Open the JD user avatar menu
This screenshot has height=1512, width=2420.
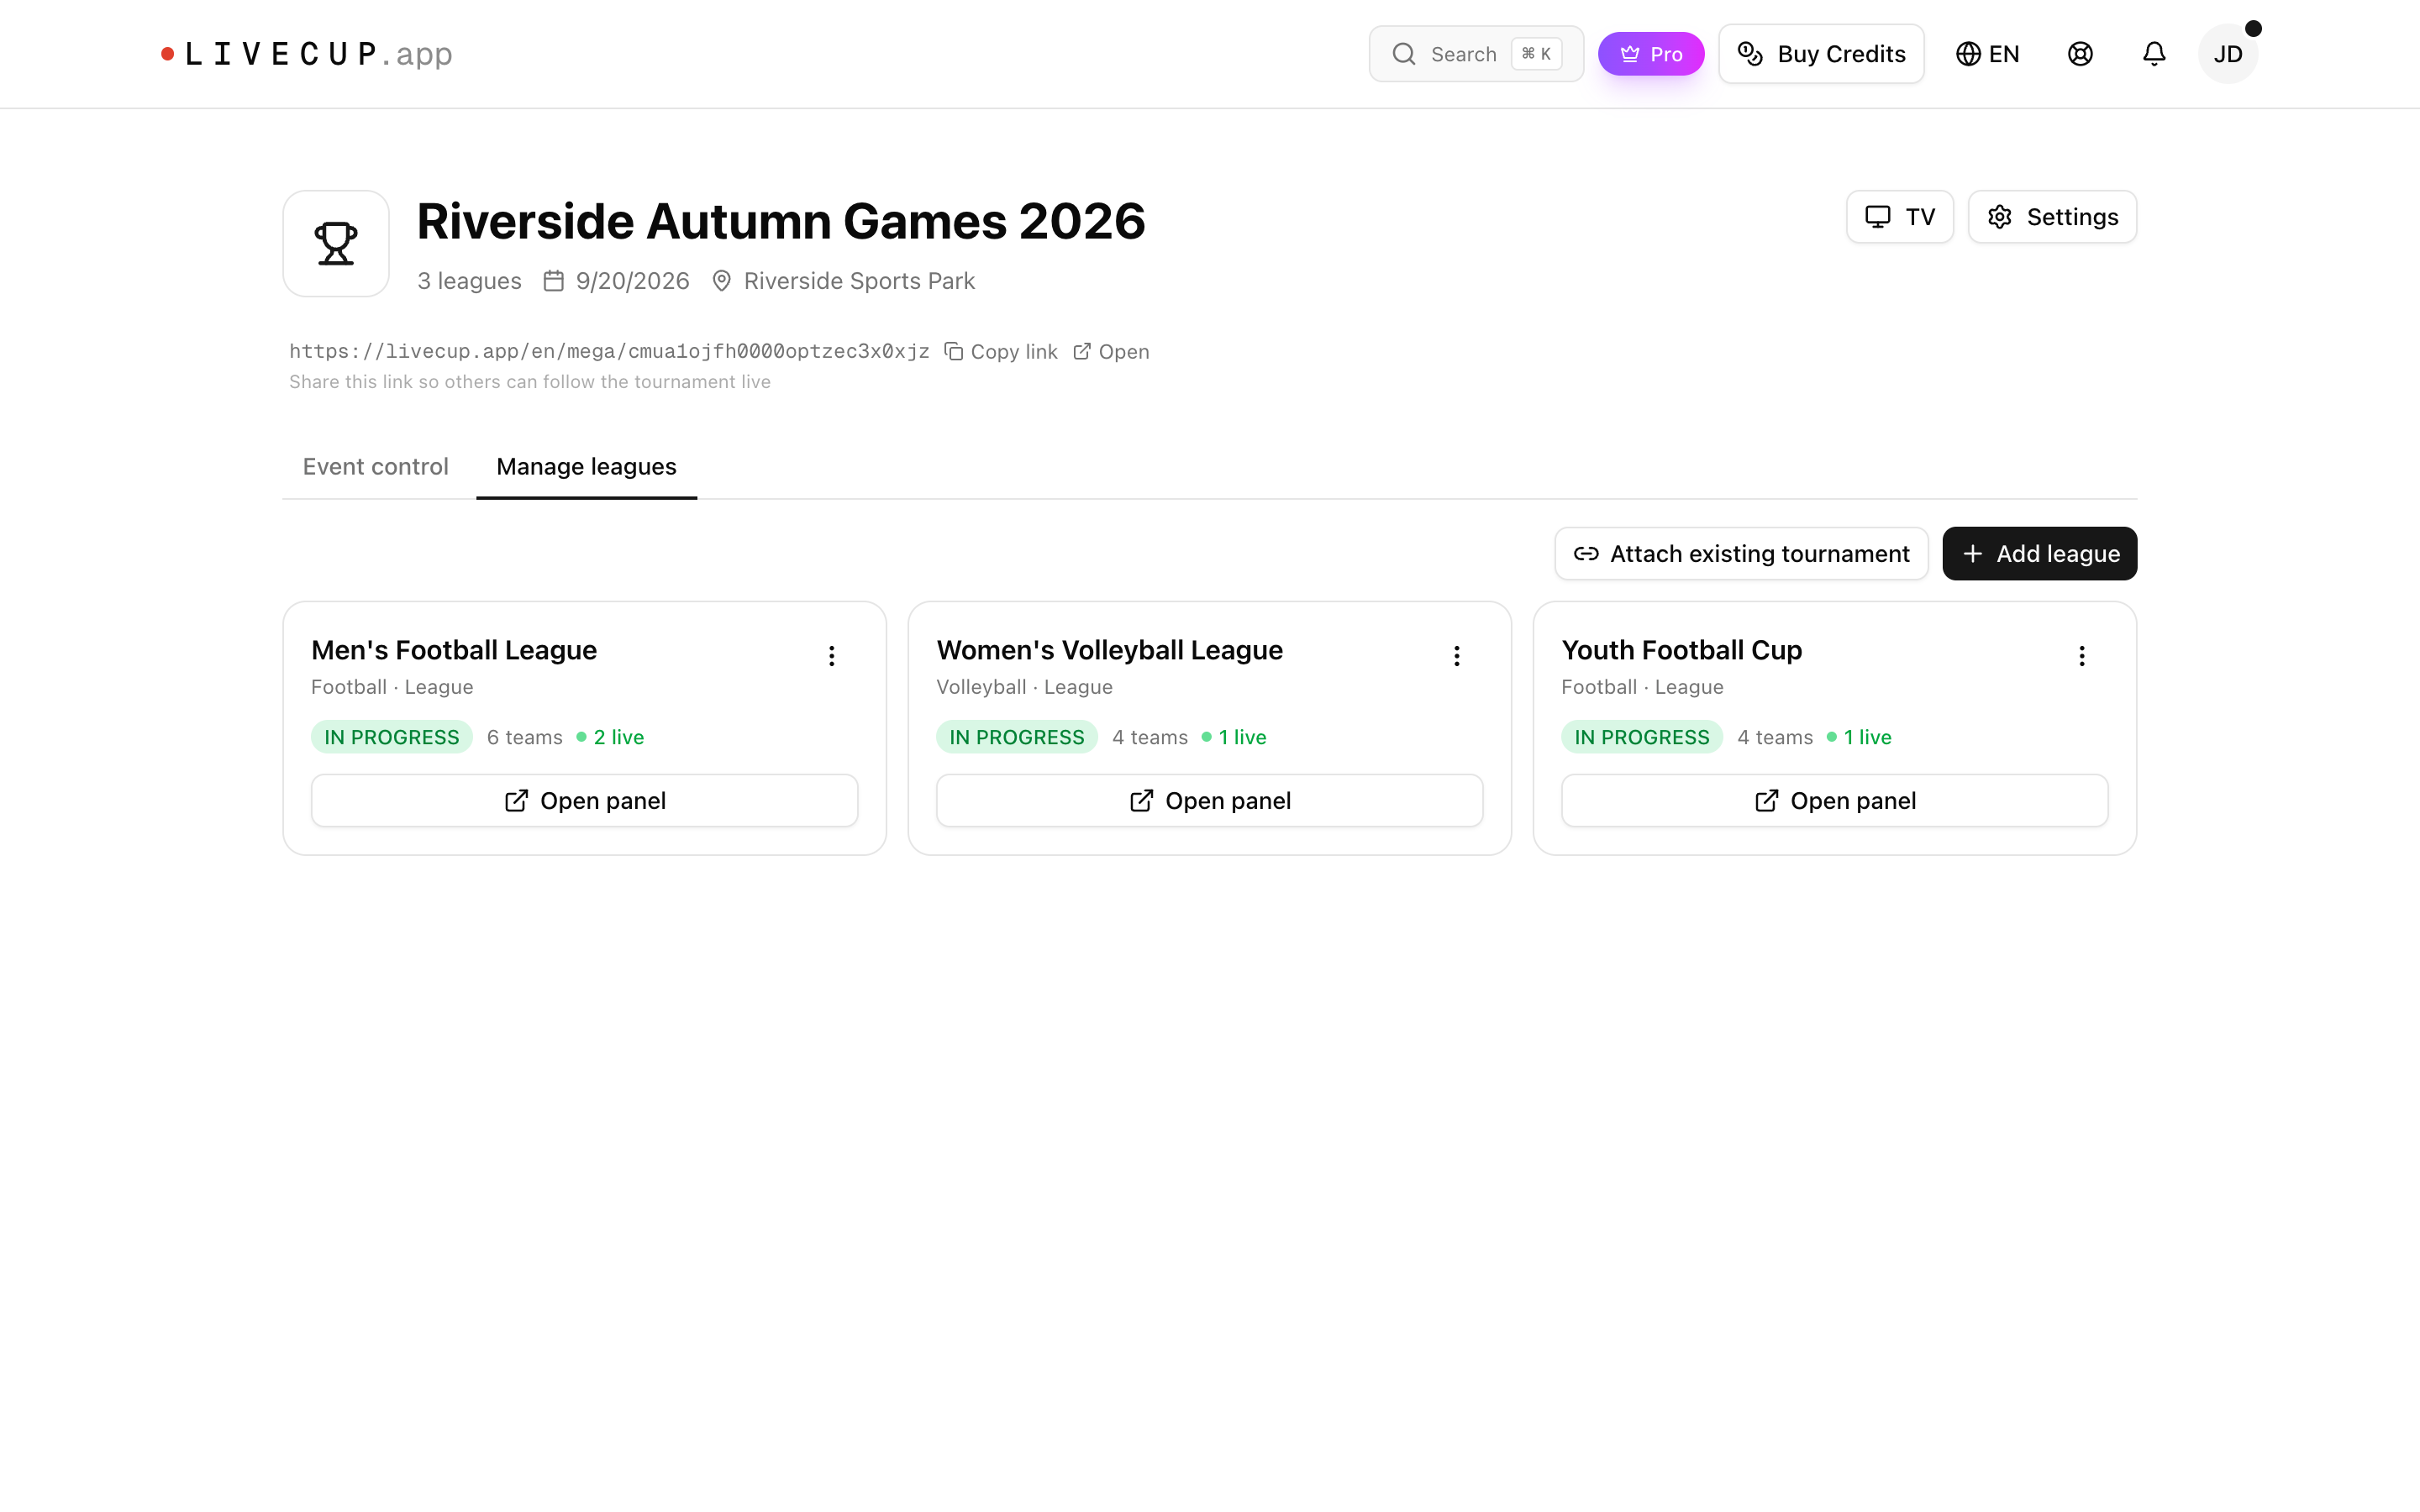tap(2227, 54)
